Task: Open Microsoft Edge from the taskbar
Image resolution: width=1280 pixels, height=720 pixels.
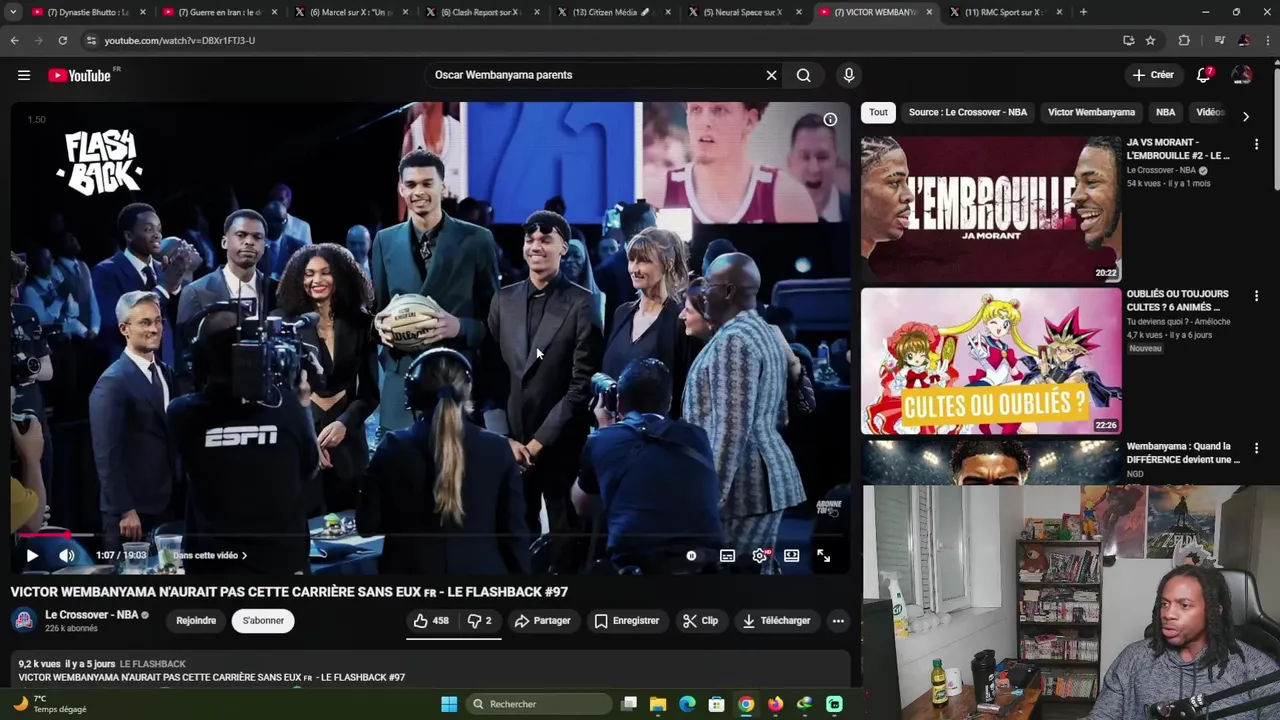Action: click(687, 704)
